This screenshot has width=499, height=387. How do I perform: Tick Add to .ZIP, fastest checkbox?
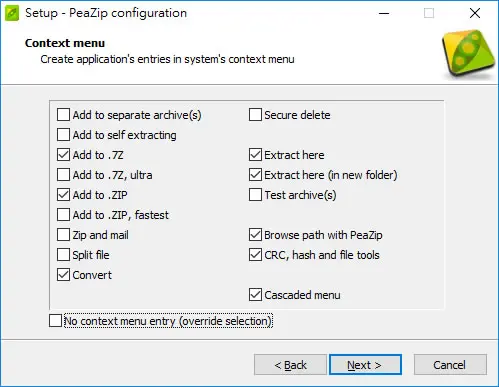pyautogui.click(x=63, y=215)
